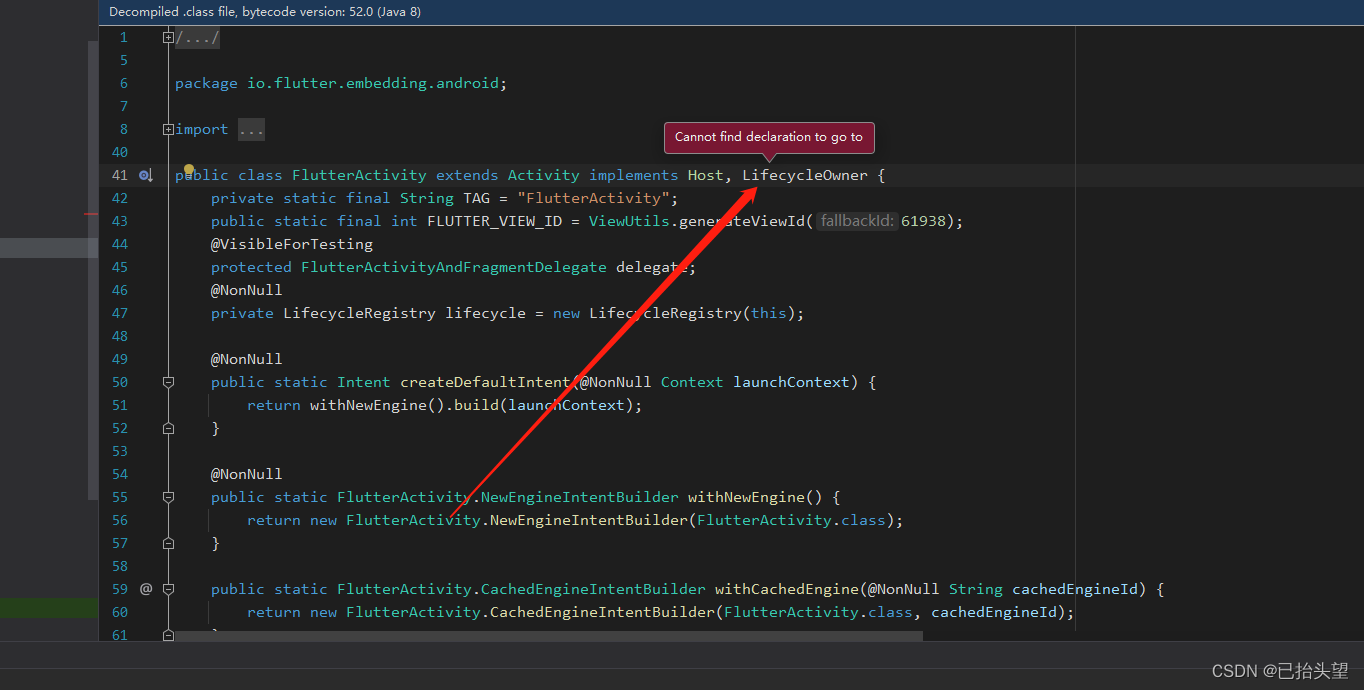Click line number 47 in the gutter
This screenshot has height=690, width=1364.
[x=119, y=313]
